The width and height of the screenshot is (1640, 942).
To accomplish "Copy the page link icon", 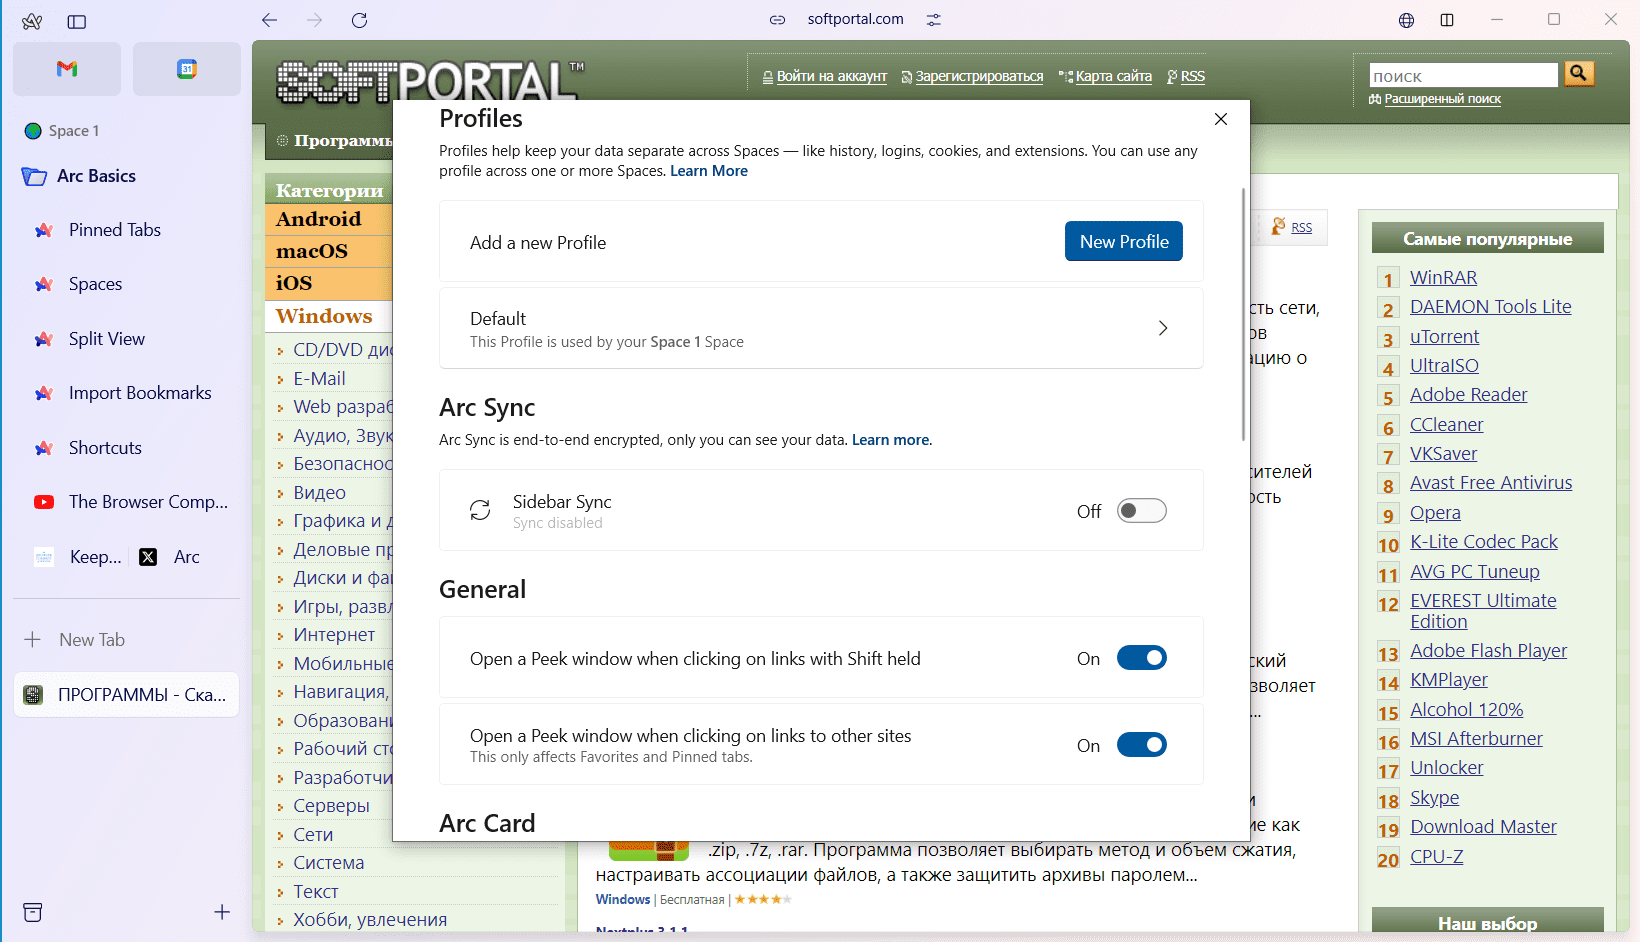I will 777,20.
